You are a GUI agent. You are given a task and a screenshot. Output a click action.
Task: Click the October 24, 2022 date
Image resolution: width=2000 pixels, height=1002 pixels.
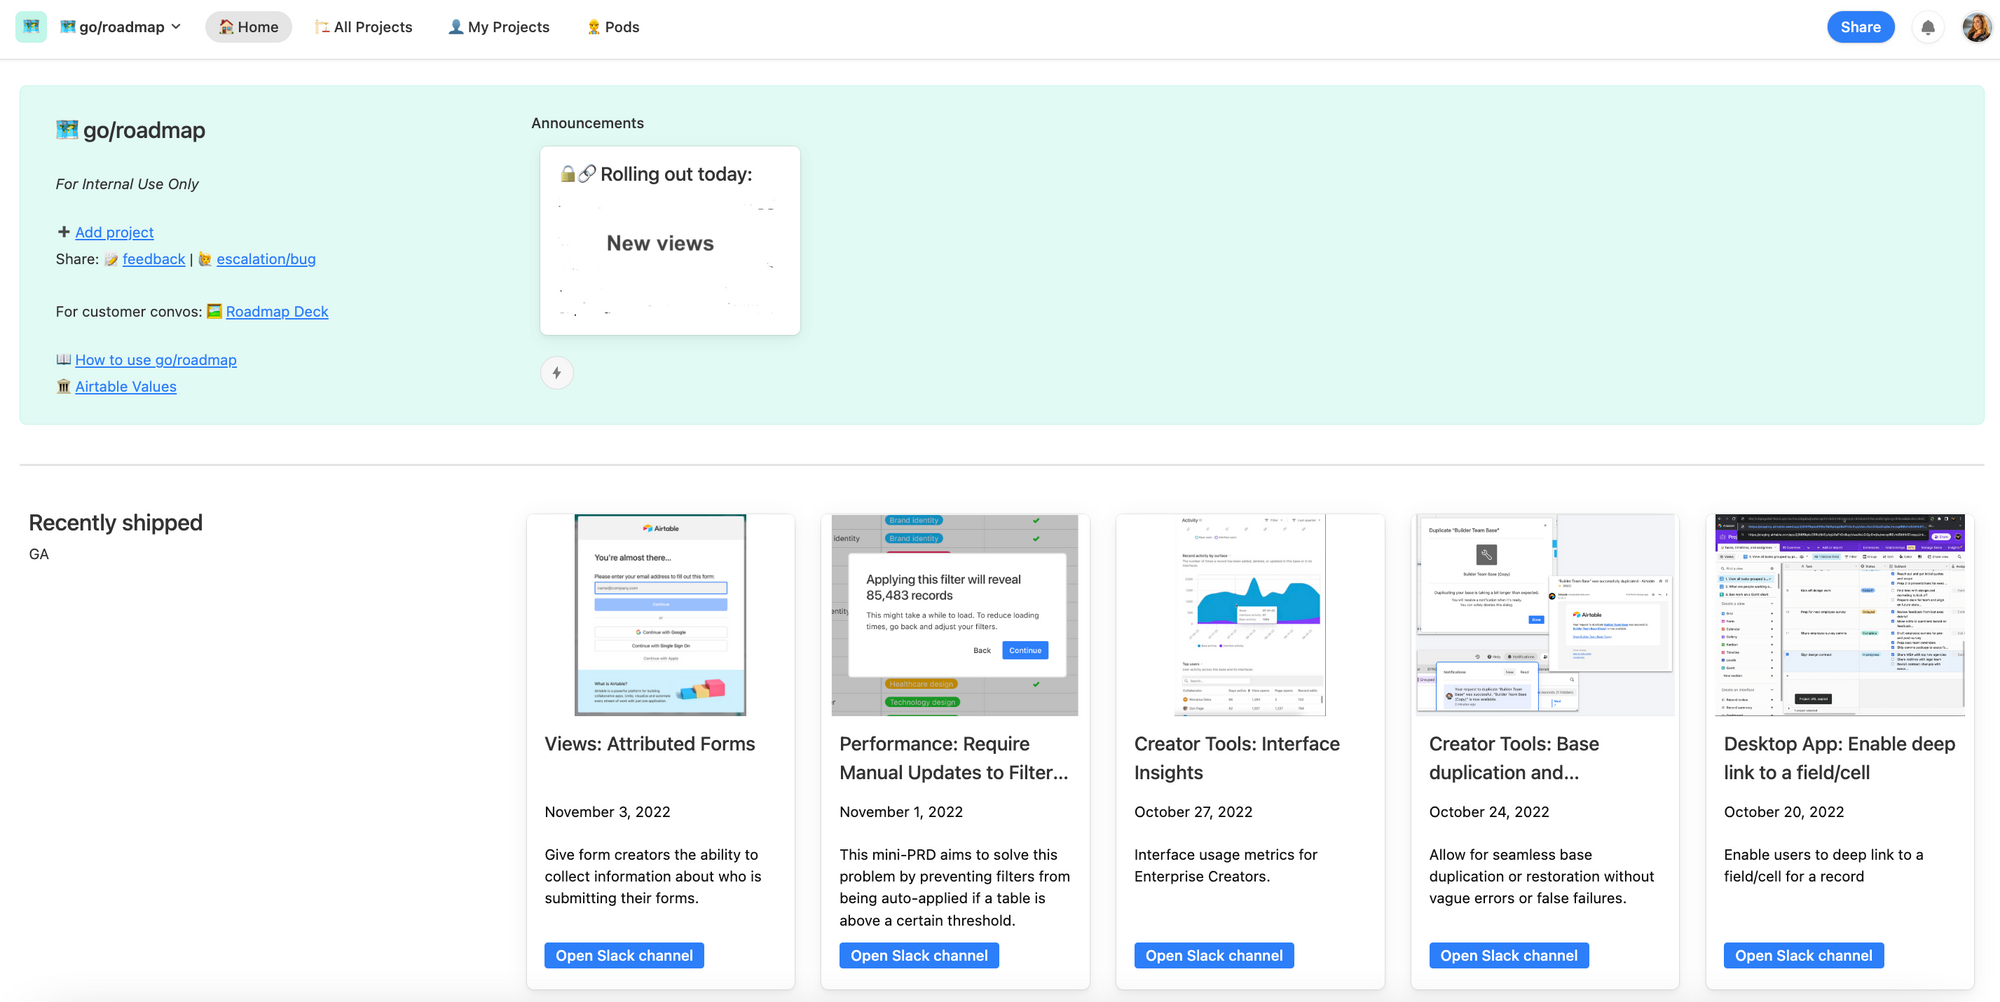pyautogui.click(x=1489, y=812)
